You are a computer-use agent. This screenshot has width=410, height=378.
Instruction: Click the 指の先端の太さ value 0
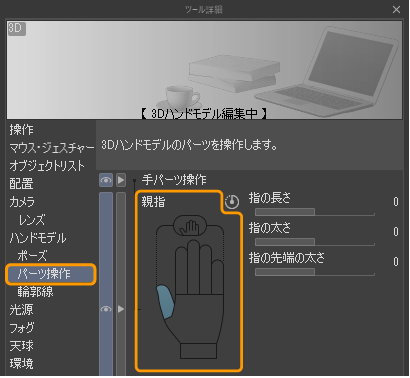(395, 262)
